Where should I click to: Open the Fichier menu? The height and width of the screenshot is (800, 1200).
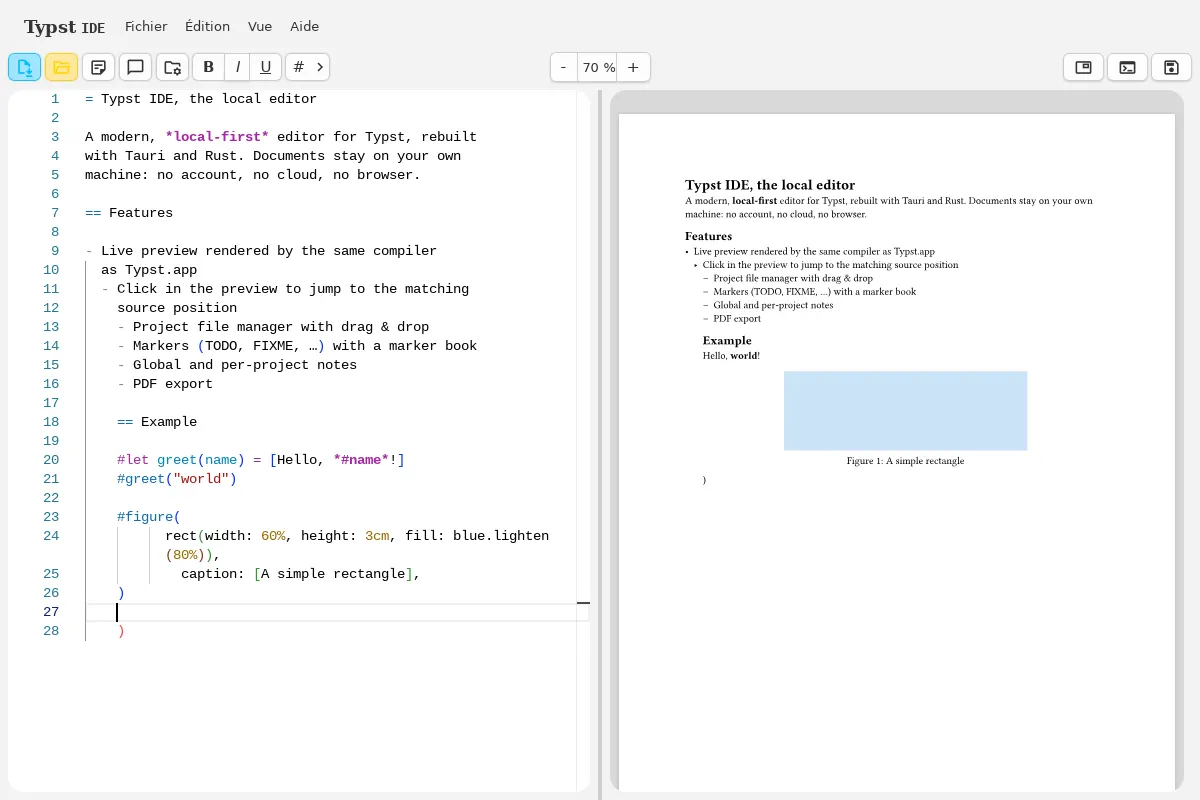tap(146, 27)
